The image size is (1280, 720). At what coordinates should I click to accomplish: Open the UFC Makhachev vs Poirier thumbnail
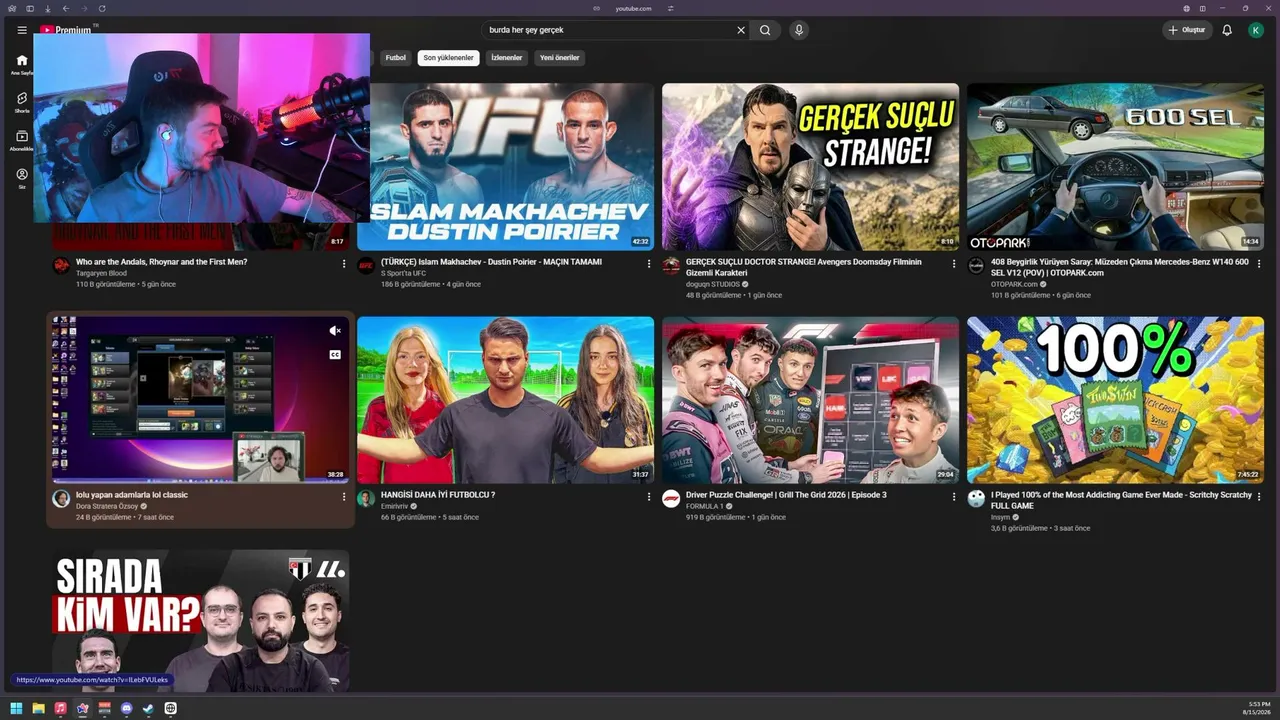[x=505, y=166]
